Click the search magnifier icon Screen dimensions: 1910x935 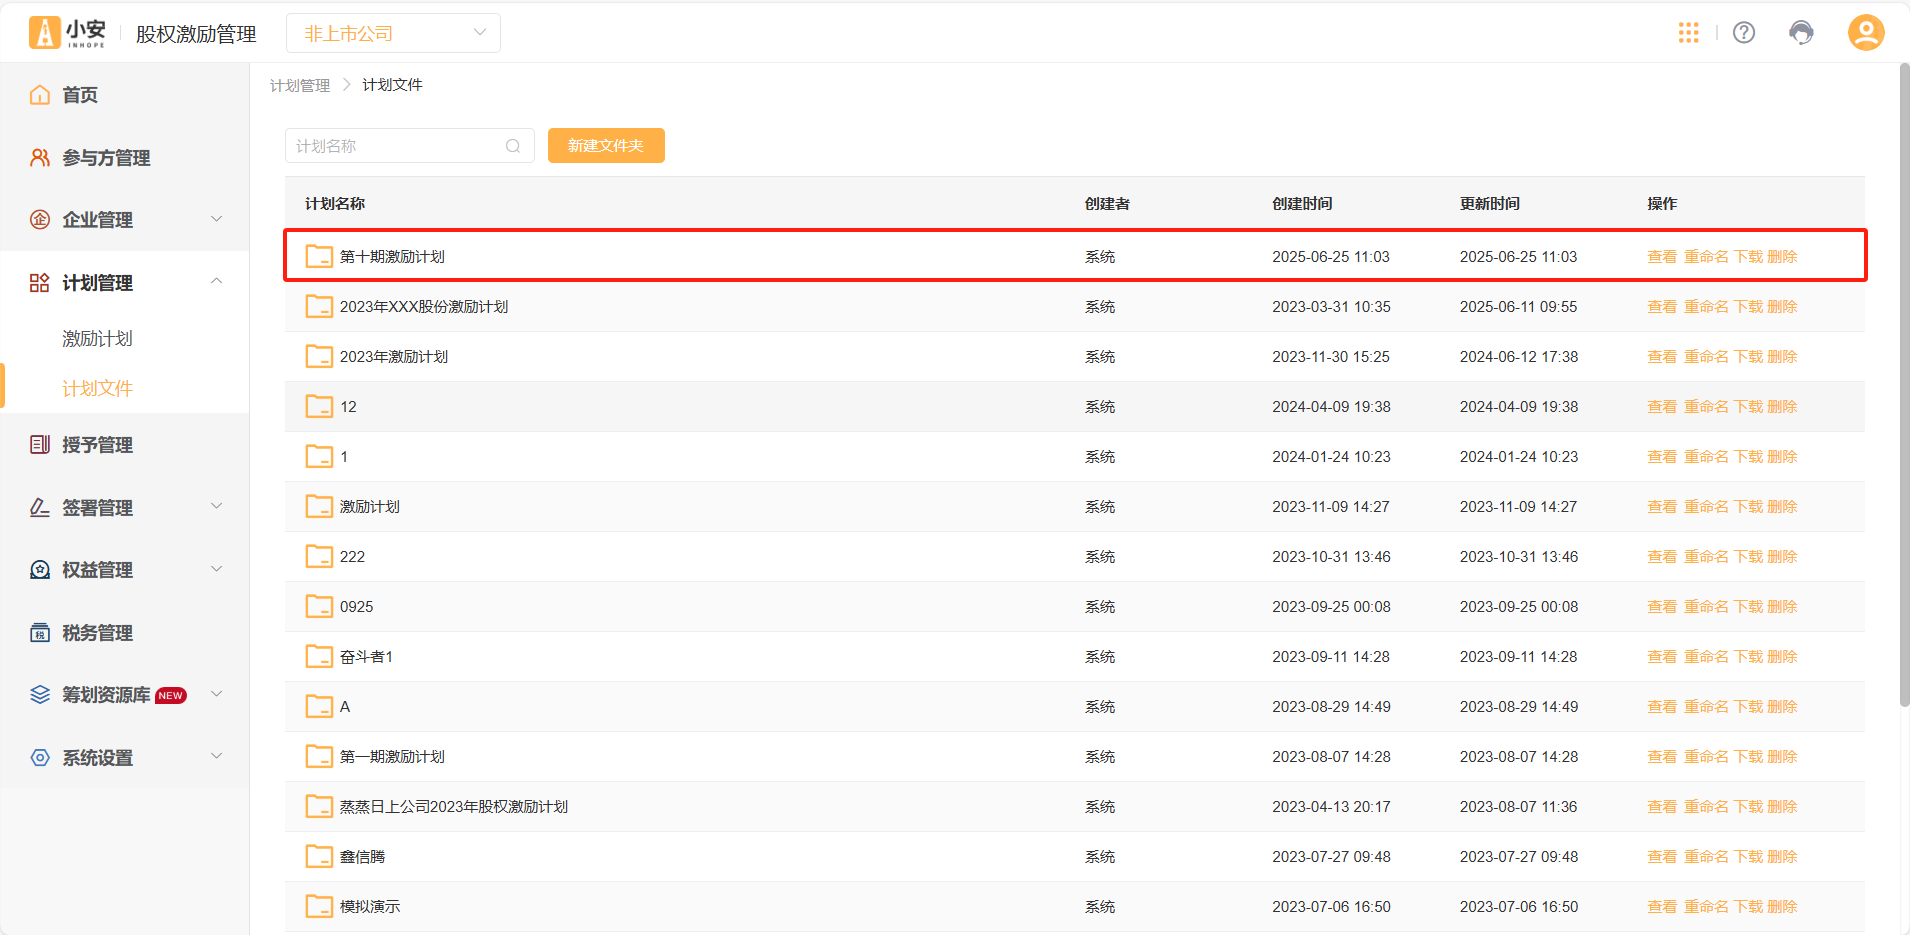pos(513,146)
